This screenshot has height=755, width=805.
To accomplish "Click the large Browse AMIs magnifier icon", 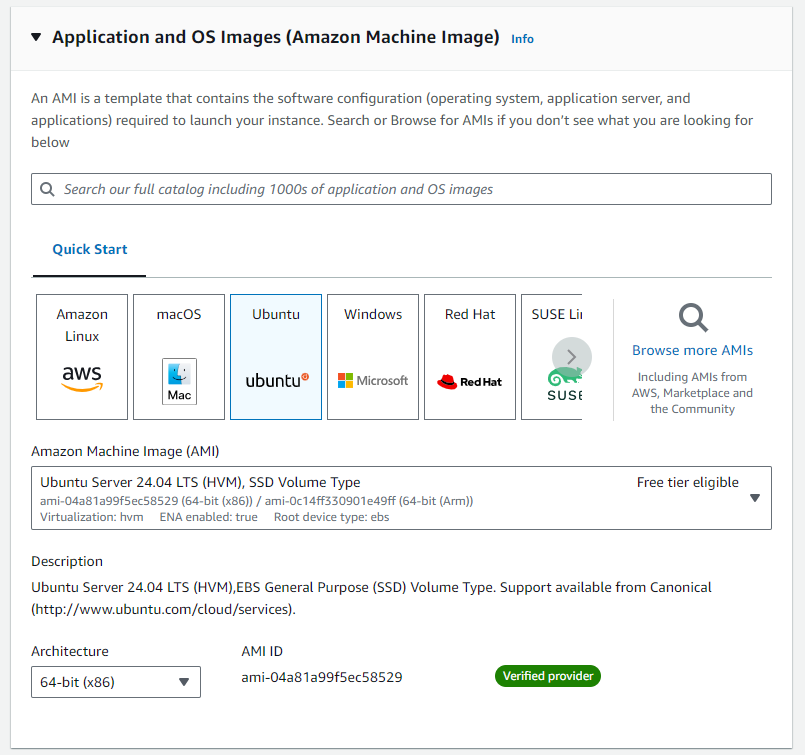I will tap(693, 318).
